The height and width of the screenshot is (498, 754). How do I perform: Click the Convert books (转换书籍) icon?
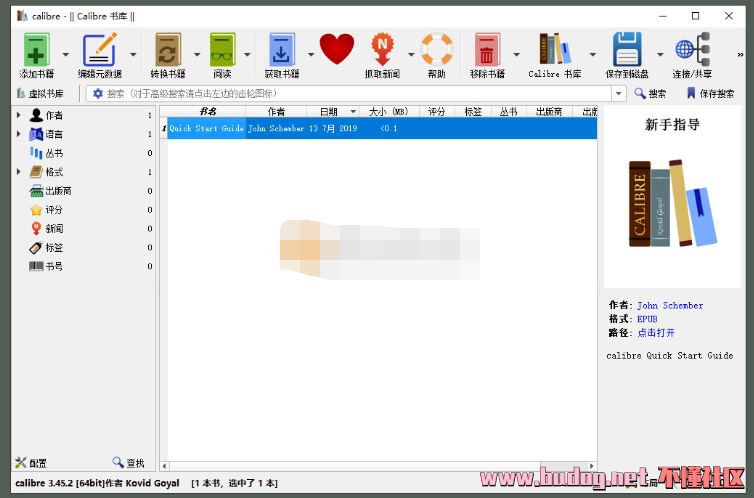168,50
